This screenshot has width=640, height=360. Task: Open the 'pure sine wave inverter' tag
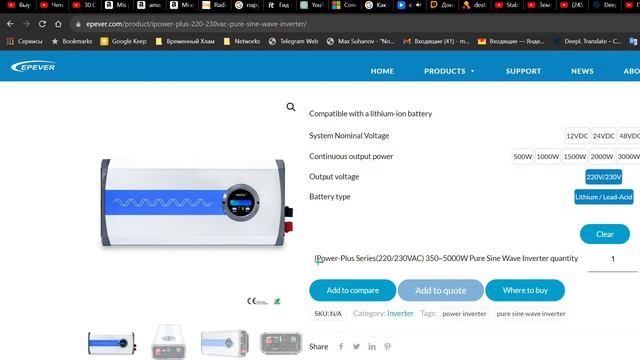pyautogui.click(x=531, y=314)
